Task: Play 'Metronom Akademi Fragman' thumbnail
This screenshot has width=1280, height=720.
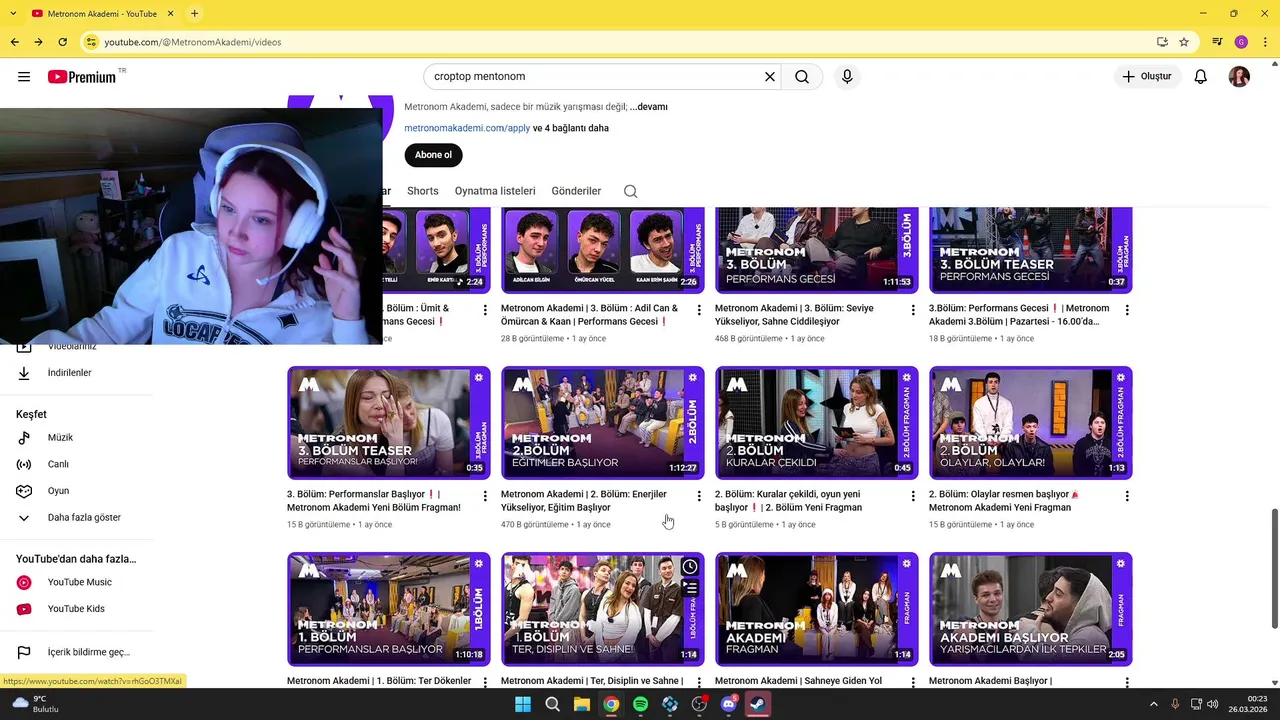Action: pos(816,608)
